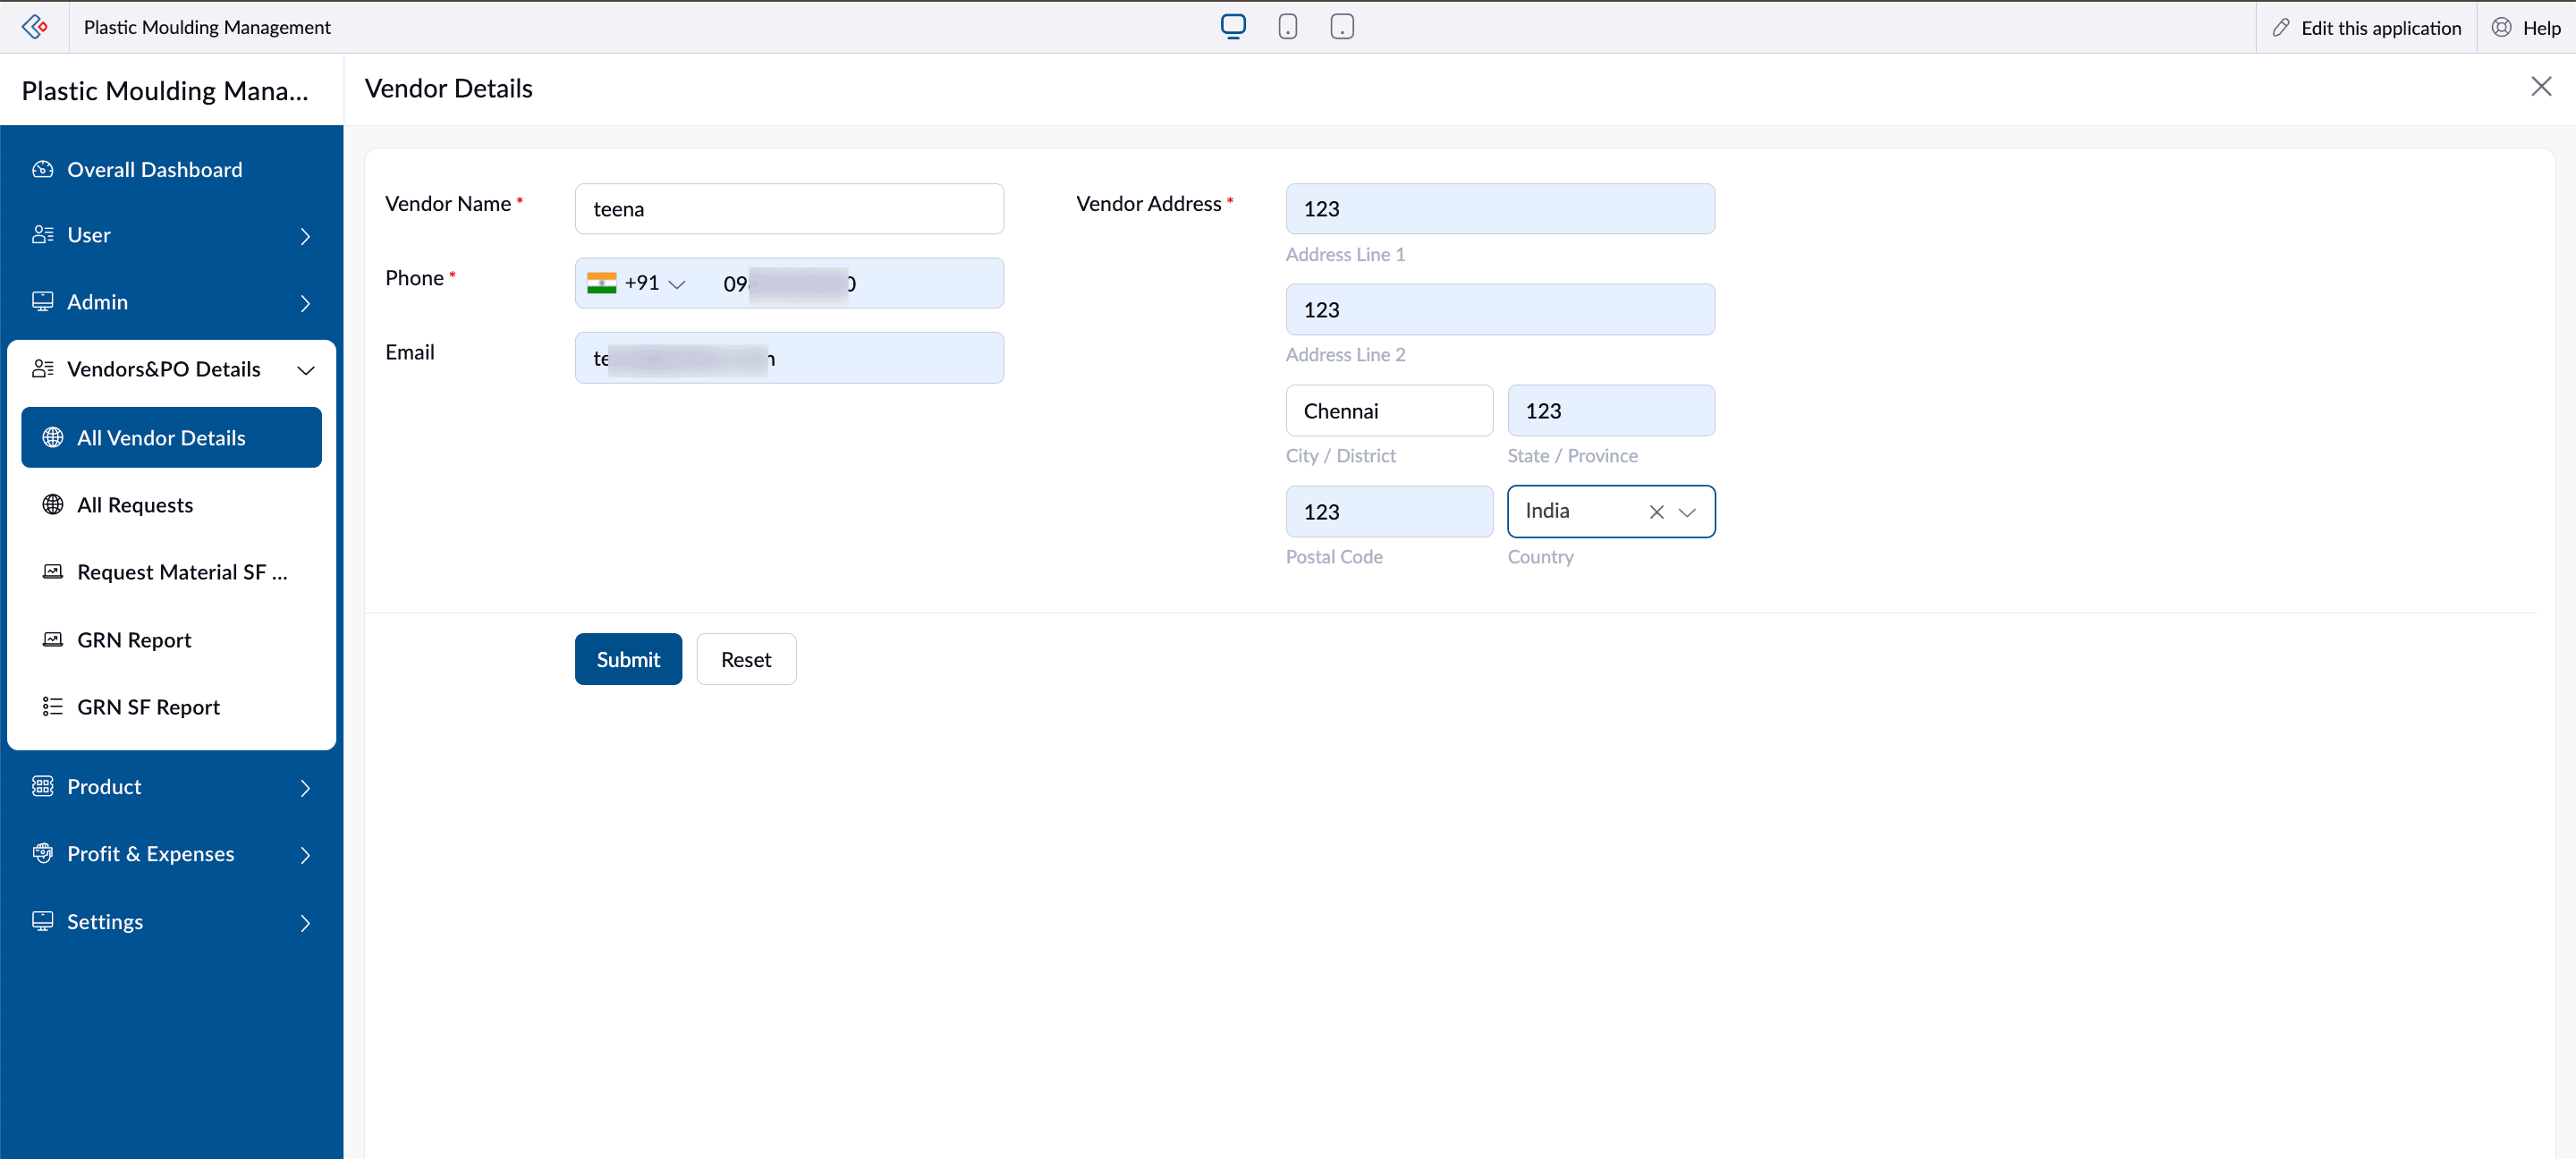Switch to desktop preview icon
The height and width of the screenshot is (1159, 2576).
tap(1233, 26)
